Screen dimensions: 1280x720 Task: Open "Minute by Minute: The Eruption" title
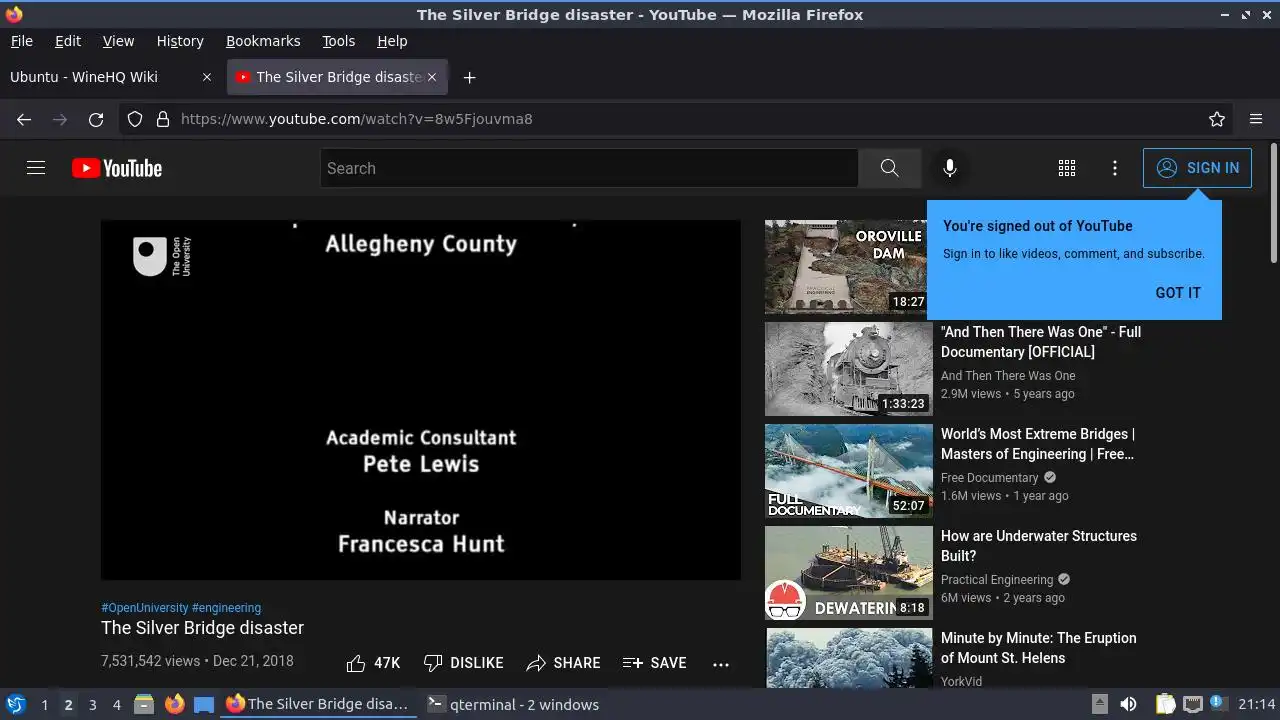pos(1039,648)
